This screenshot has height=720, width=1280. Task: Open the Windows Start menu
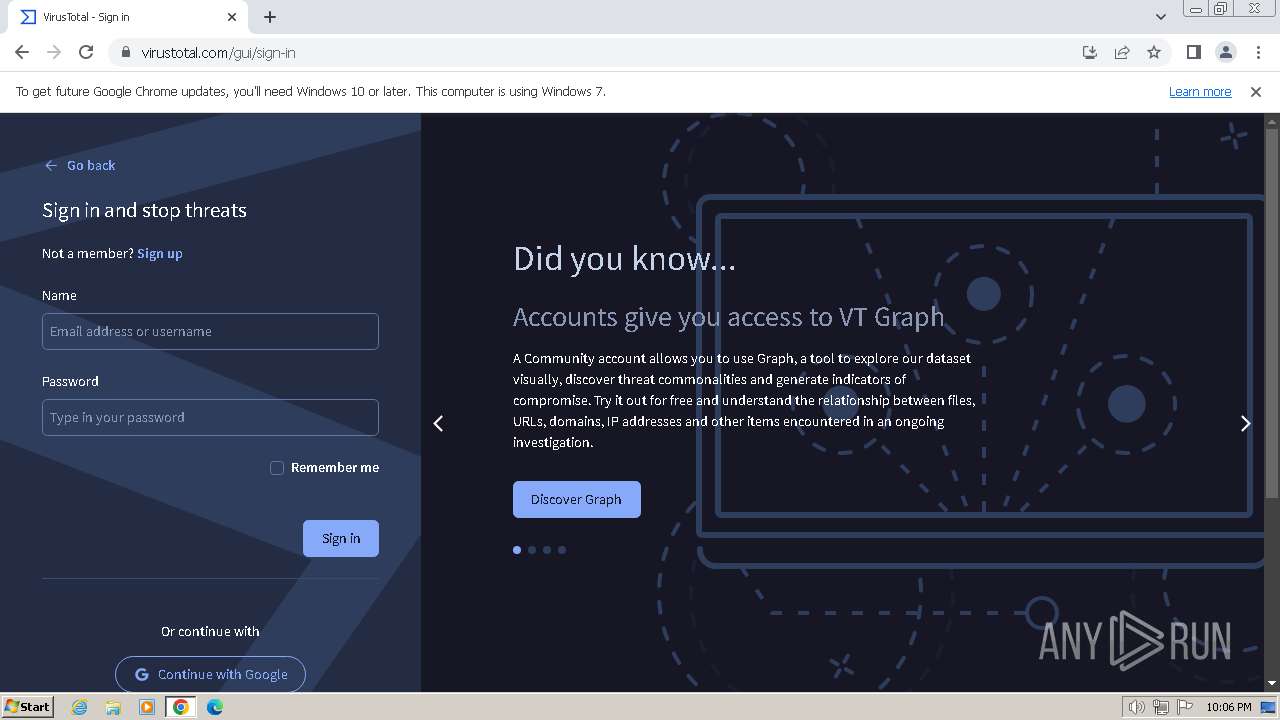(27, 706)
